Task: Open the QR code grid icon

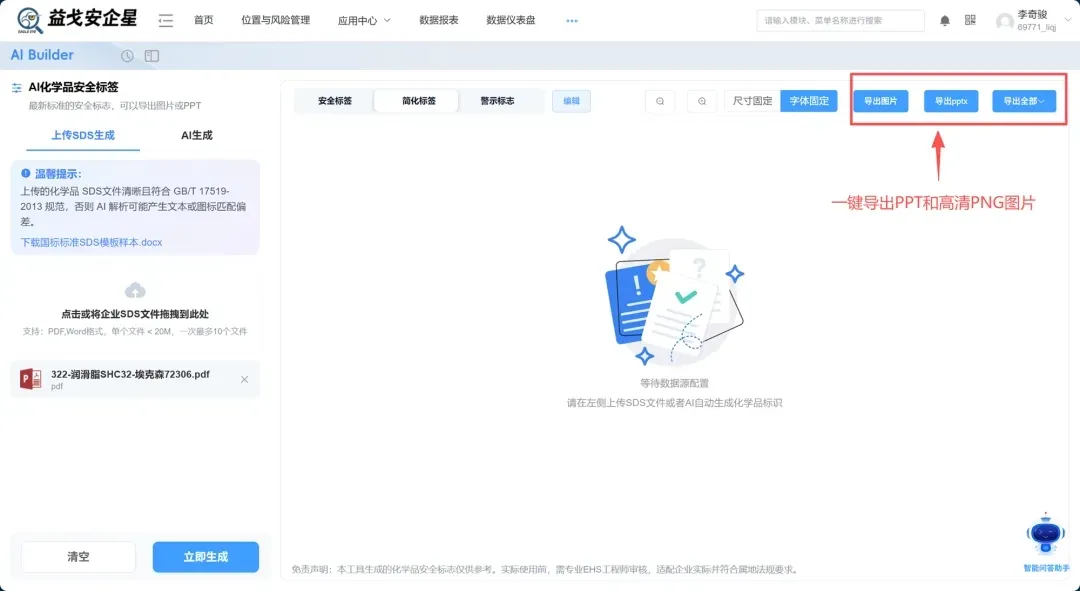Action: 970,20
